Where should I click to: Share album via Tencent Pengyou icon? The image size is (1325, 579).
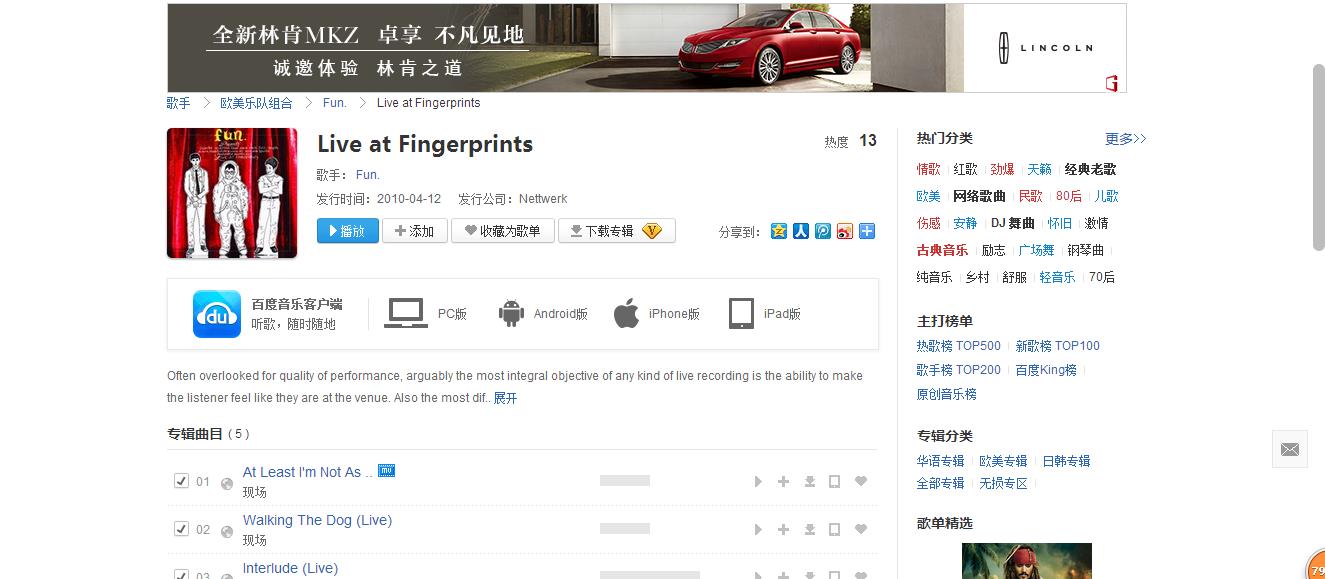click(823, 231)
